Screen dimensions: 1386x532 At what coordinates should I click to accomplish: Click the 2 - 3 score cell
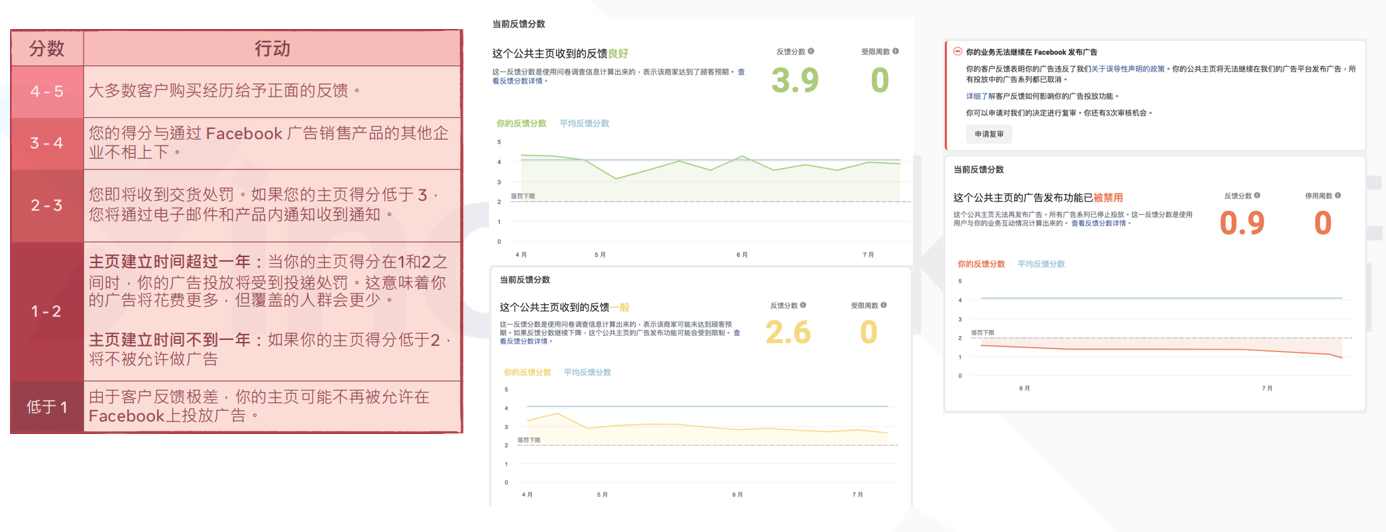tap(47, 205)
